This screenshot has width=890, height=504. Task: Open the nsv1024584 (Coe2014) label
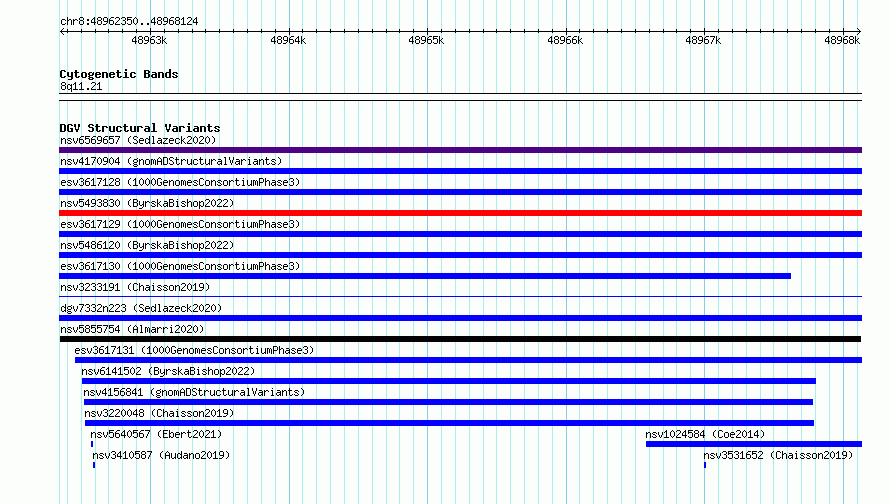pos(705,434)
